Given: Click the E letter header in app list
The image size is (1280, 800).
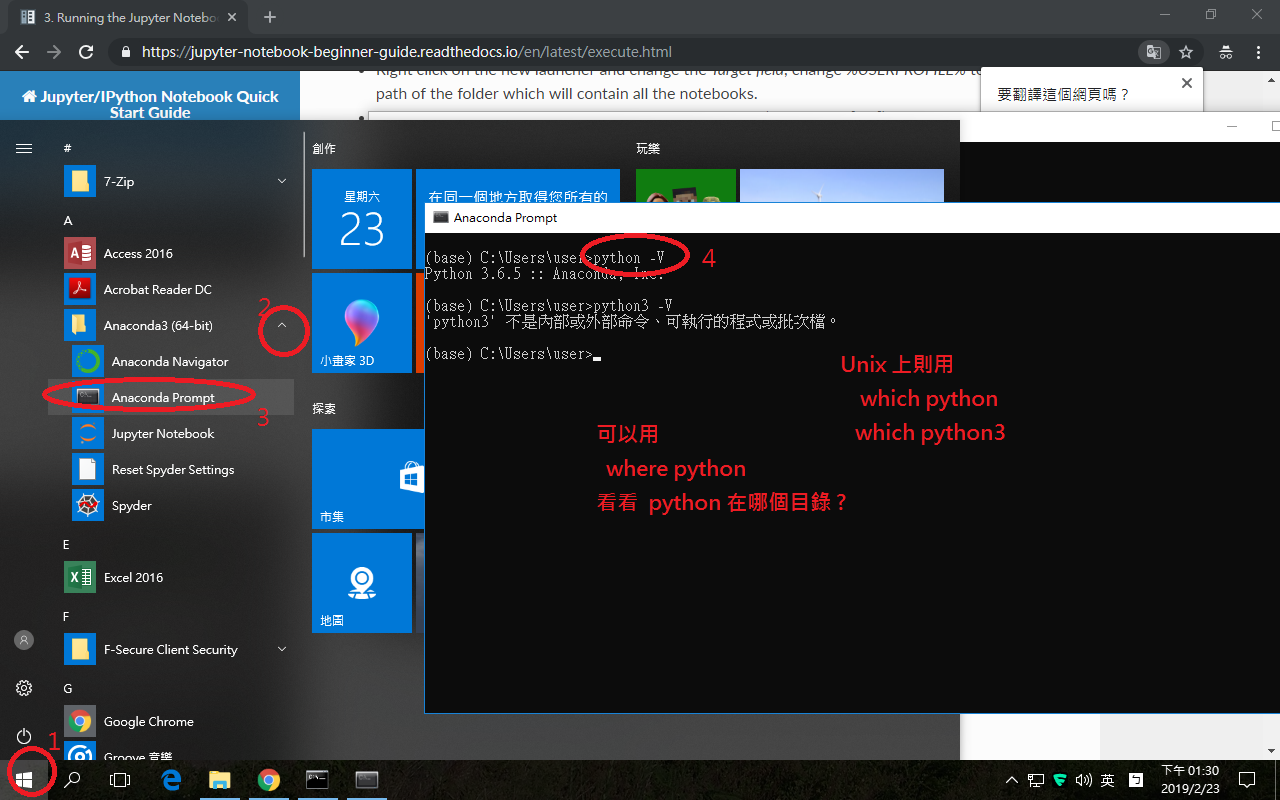Looking at the screenshot, I should (x=66, y=544).
